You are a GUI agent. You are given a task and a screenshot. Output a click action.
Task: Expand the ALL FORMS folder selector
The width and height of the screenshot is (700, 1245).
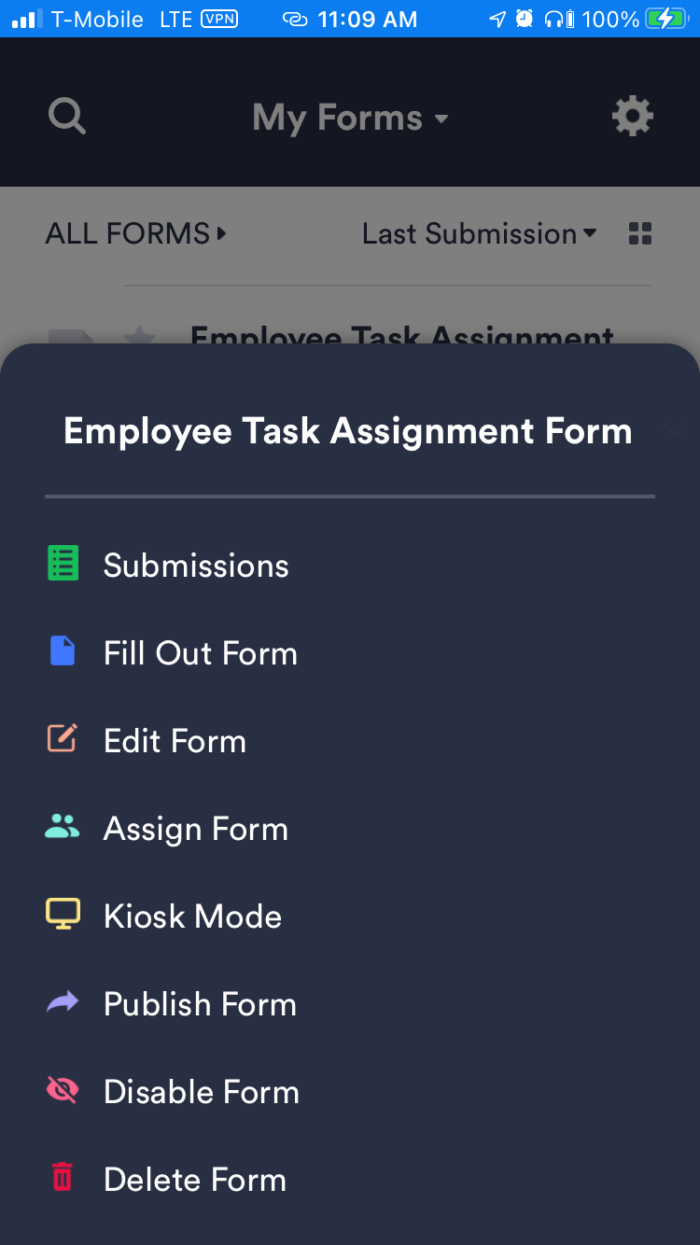[x=136, y=234]
